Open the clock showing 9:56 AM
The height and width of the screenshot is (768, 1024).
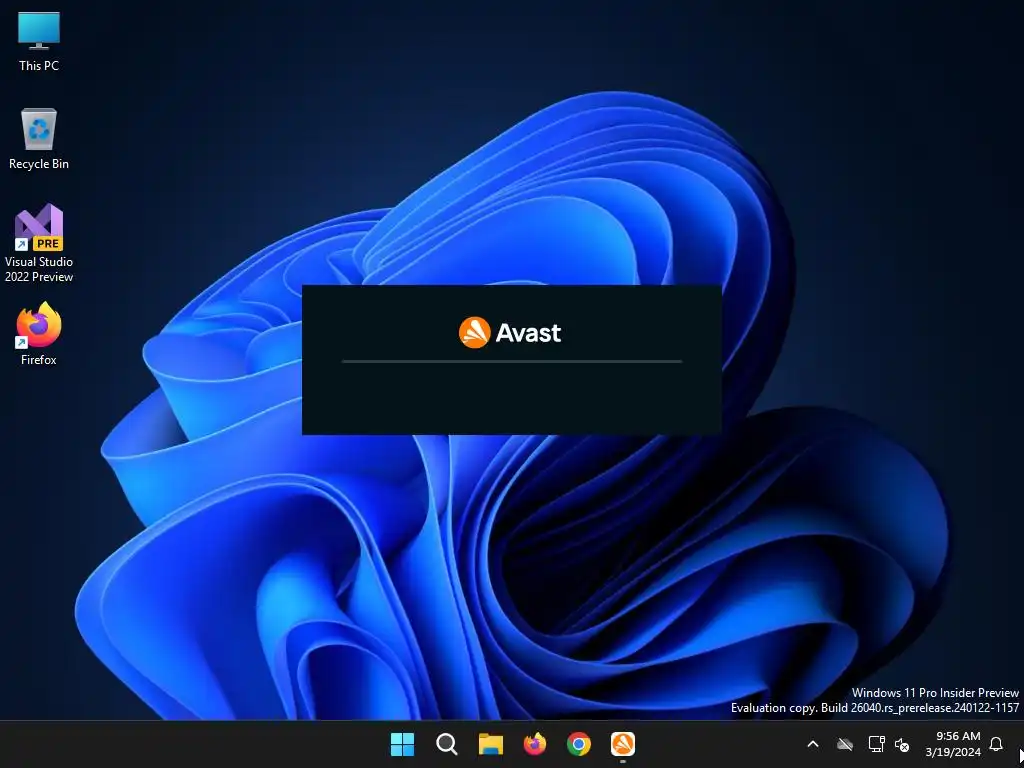pos(953,744)
